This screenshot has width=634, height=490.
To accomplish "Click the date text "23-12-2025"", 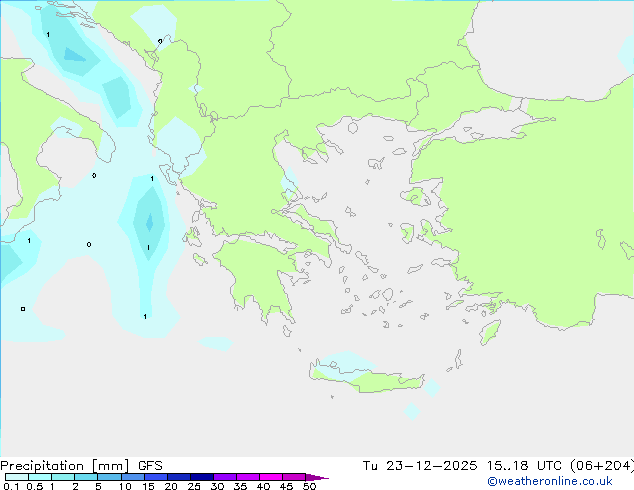I will 431,466.
